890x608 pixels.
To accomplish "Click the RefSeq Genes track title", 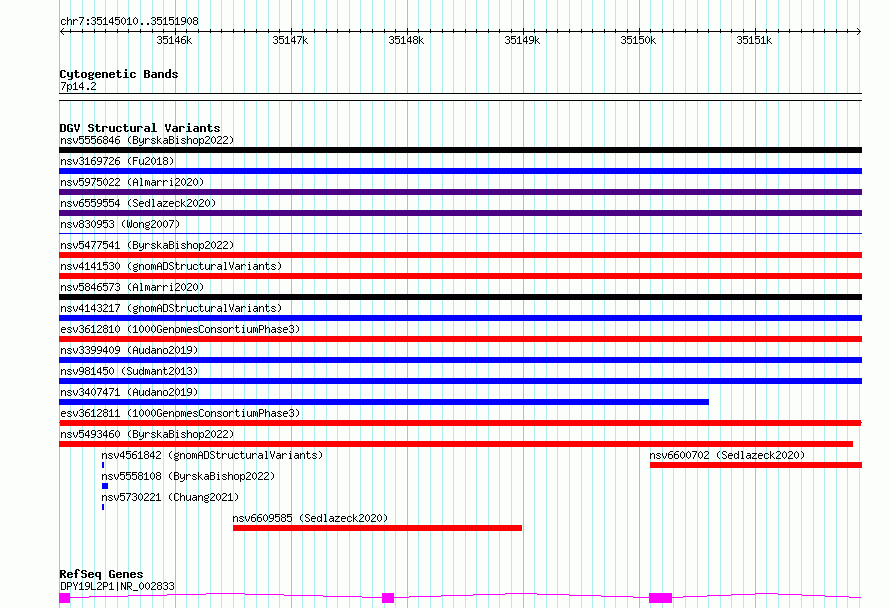I will pos(101,575).
